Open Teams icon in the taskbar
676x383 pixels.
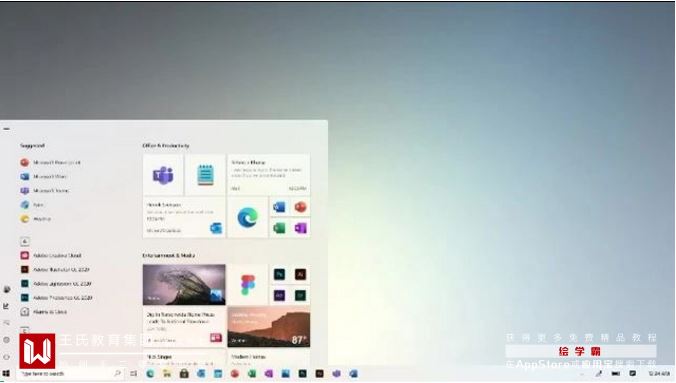336,374
